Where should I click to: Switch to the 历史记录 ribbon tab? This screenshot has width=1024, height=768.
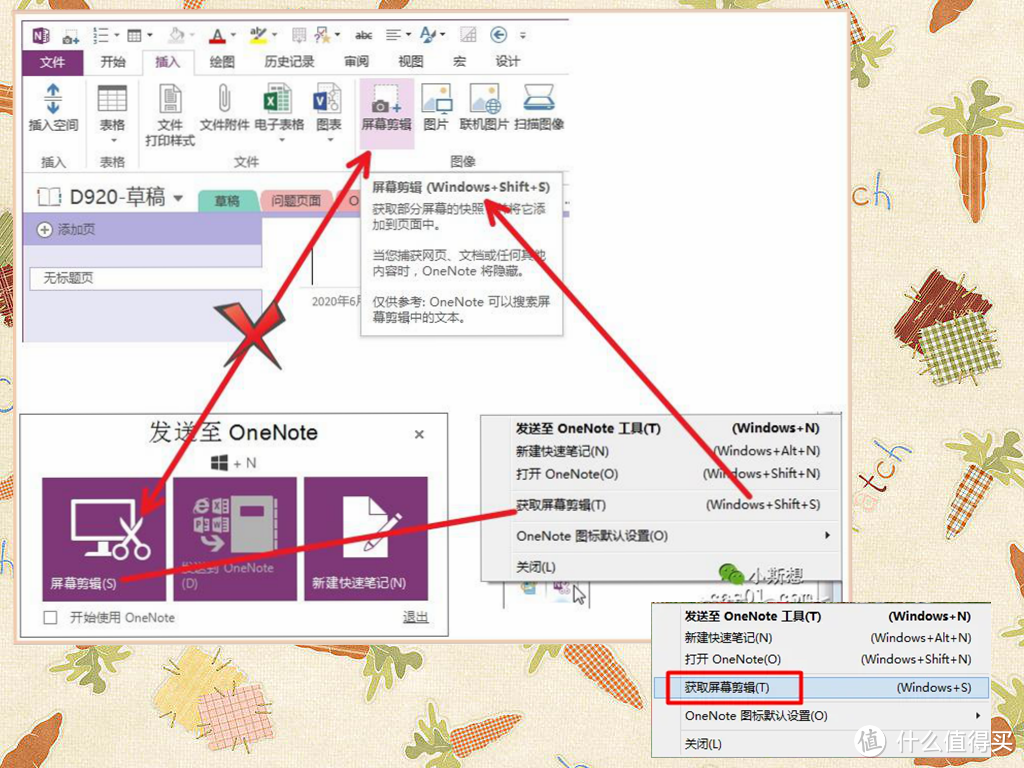tap(289, 62)
